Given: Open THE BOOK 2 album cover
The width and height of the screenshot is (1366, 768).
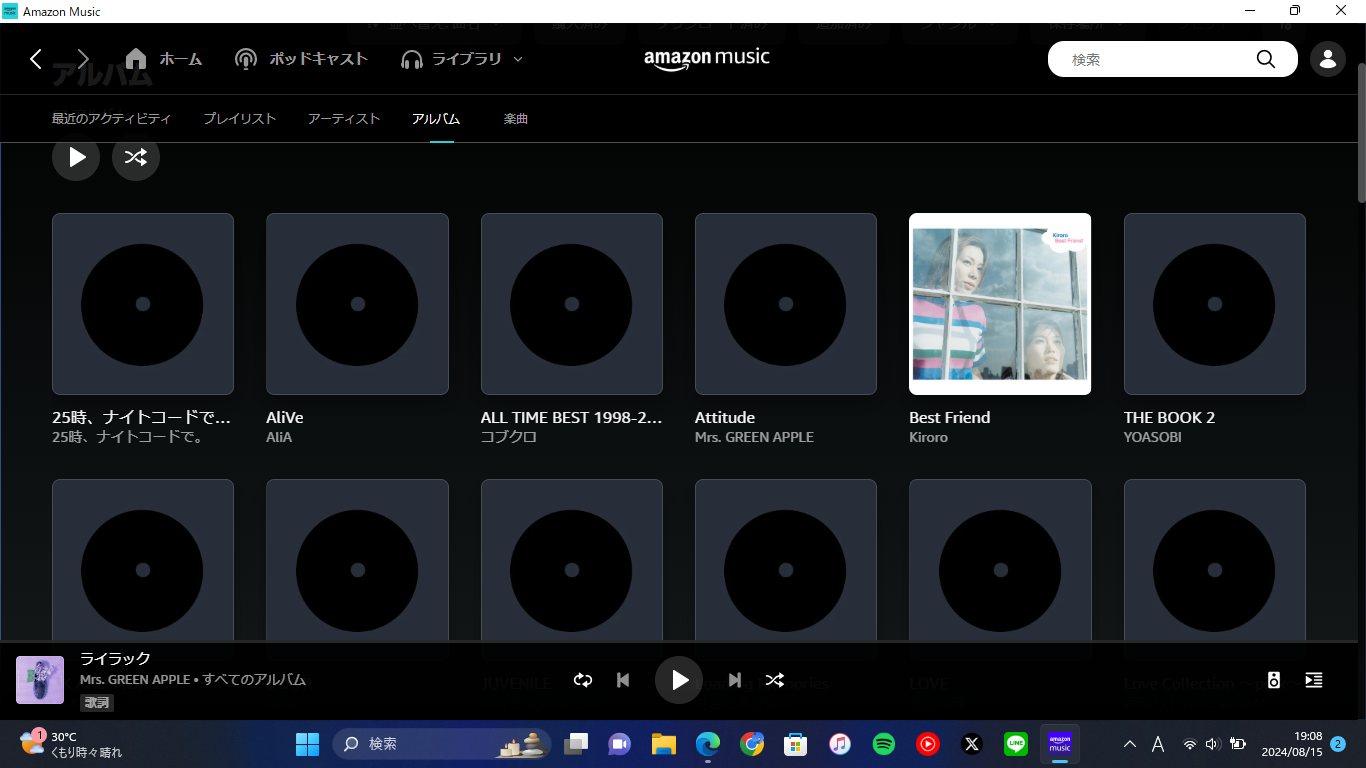Looking at the screenshot, I should coord(1215,304).
